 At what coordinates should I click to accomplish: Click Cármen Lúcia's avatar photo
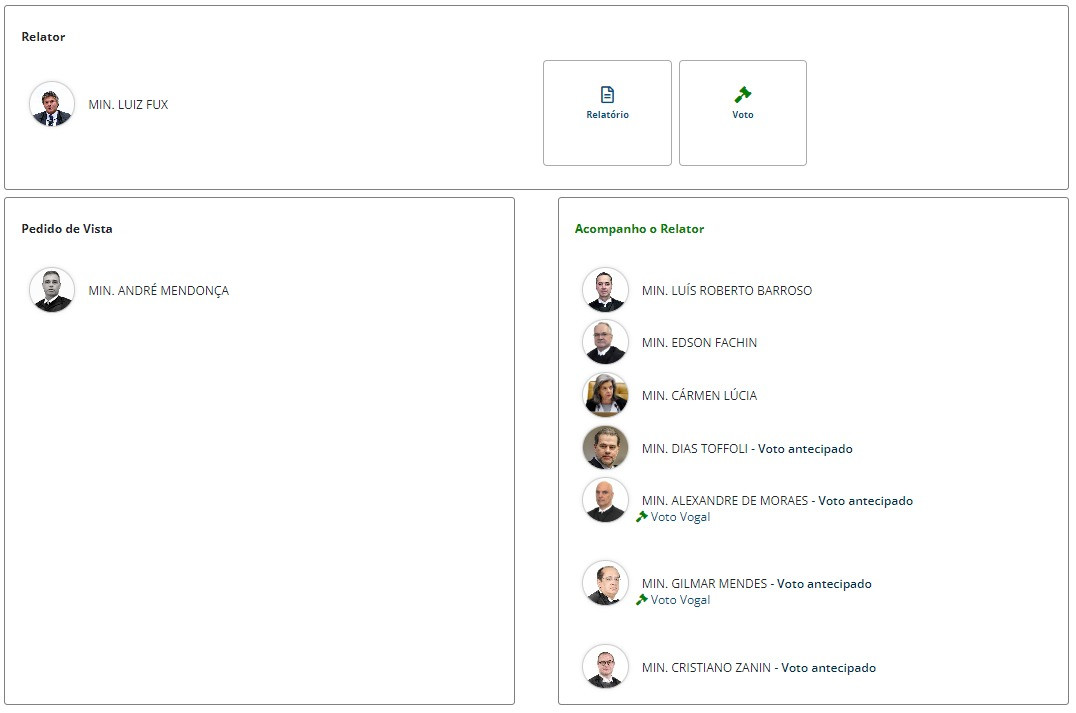tap(605, 395)
